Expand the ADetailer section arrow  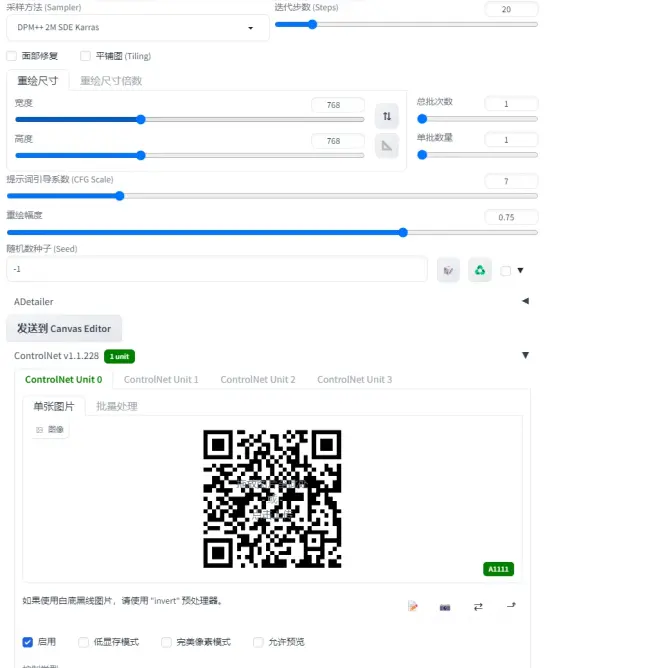(525, 301)
